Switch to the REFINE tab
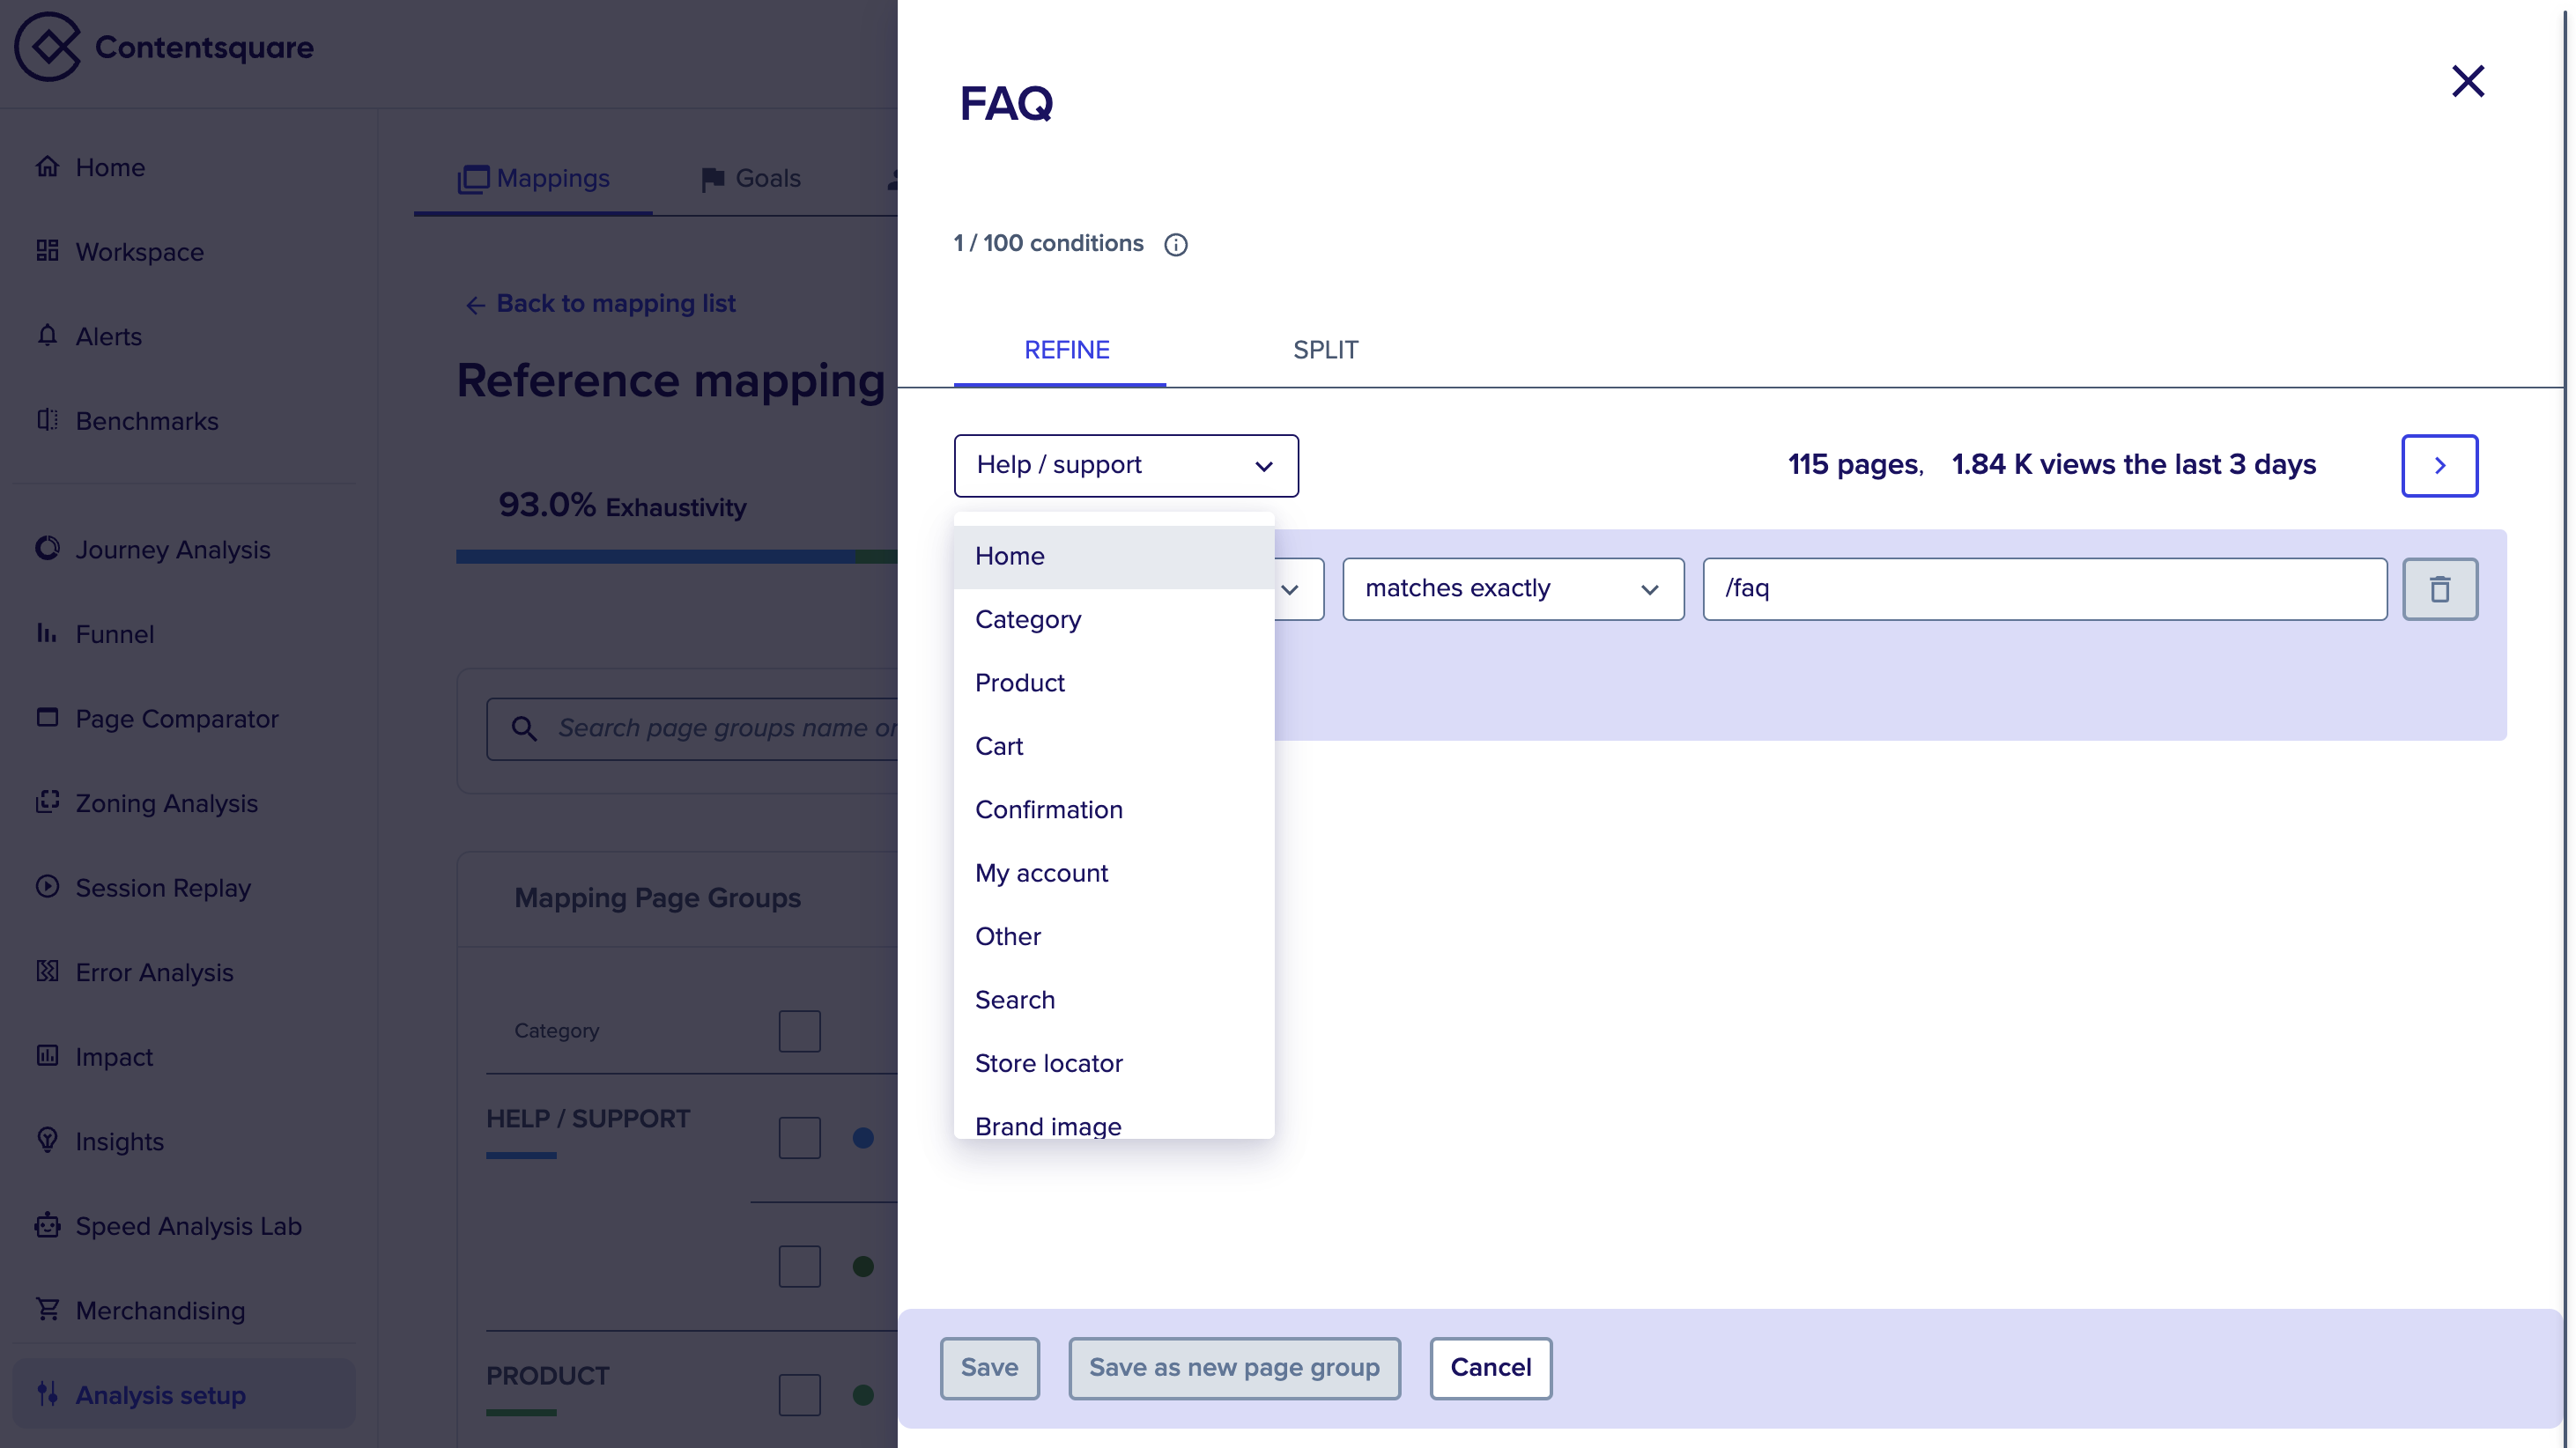Screen dimensions: 2576x1448 click(1066, 350)
